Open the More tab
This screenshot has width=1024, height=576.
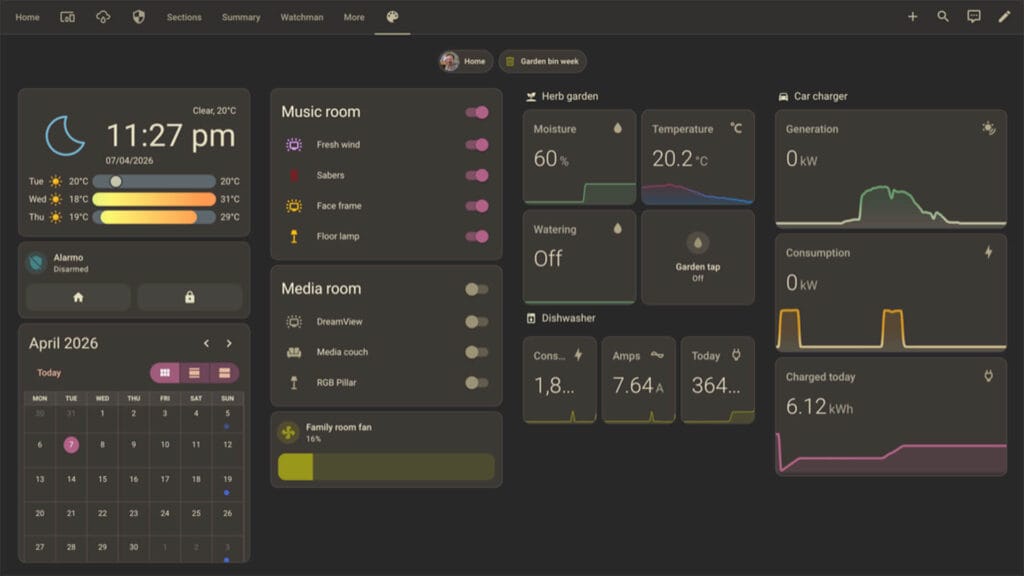354,17
